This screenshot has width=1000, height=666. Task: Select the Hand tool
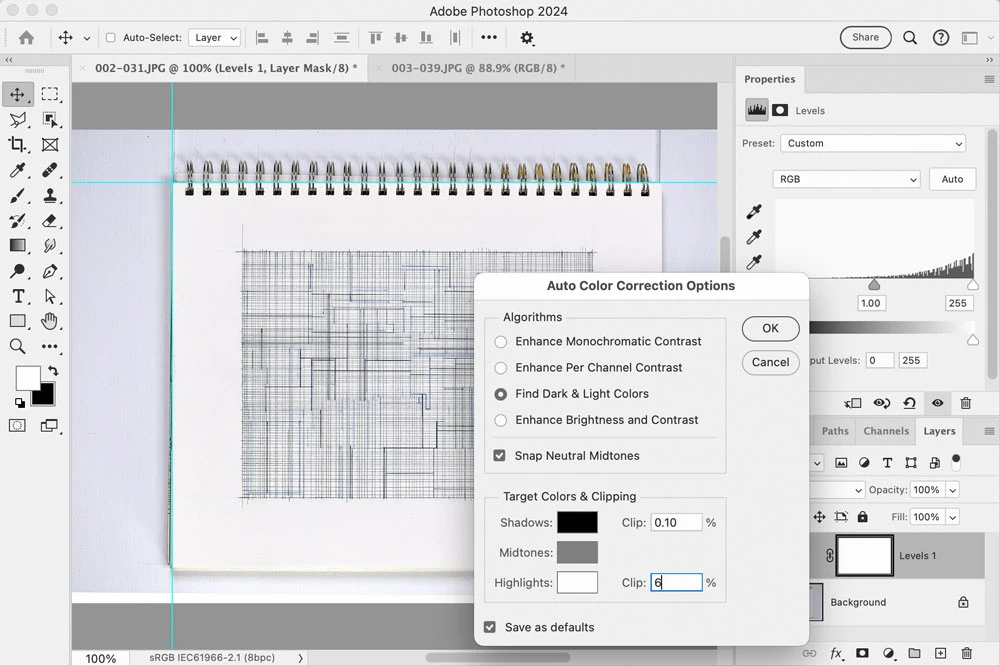50,321
